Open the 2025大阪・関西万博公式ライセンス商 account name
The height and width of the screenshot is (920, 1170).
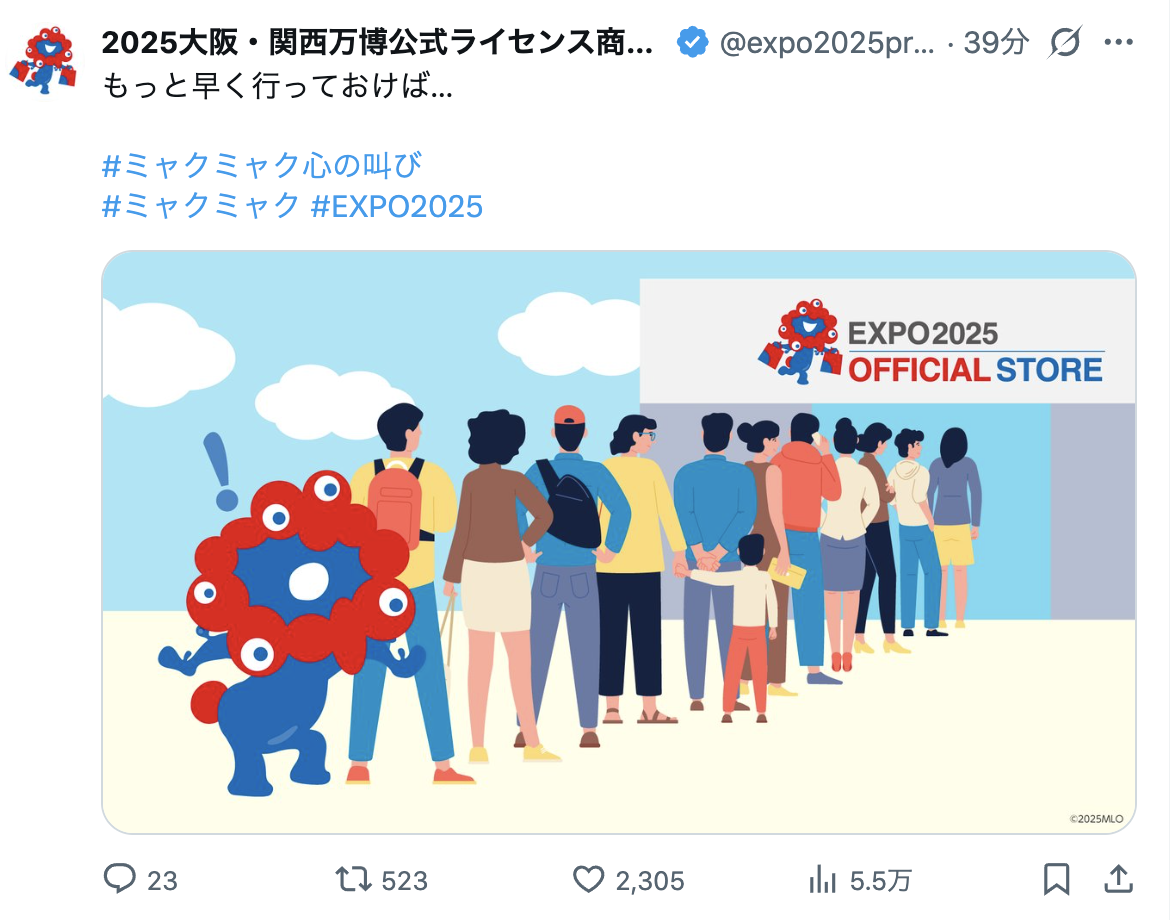click(377, 43)
